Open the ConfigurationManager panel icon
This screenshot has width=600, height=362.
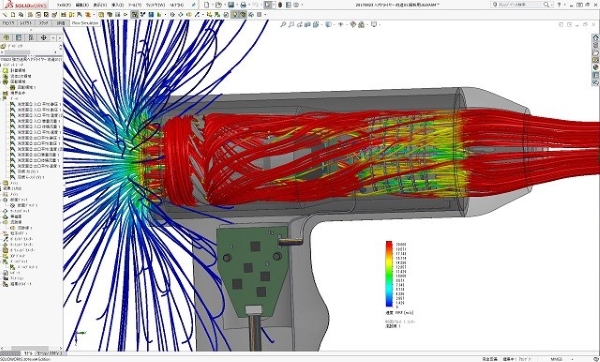31,38
